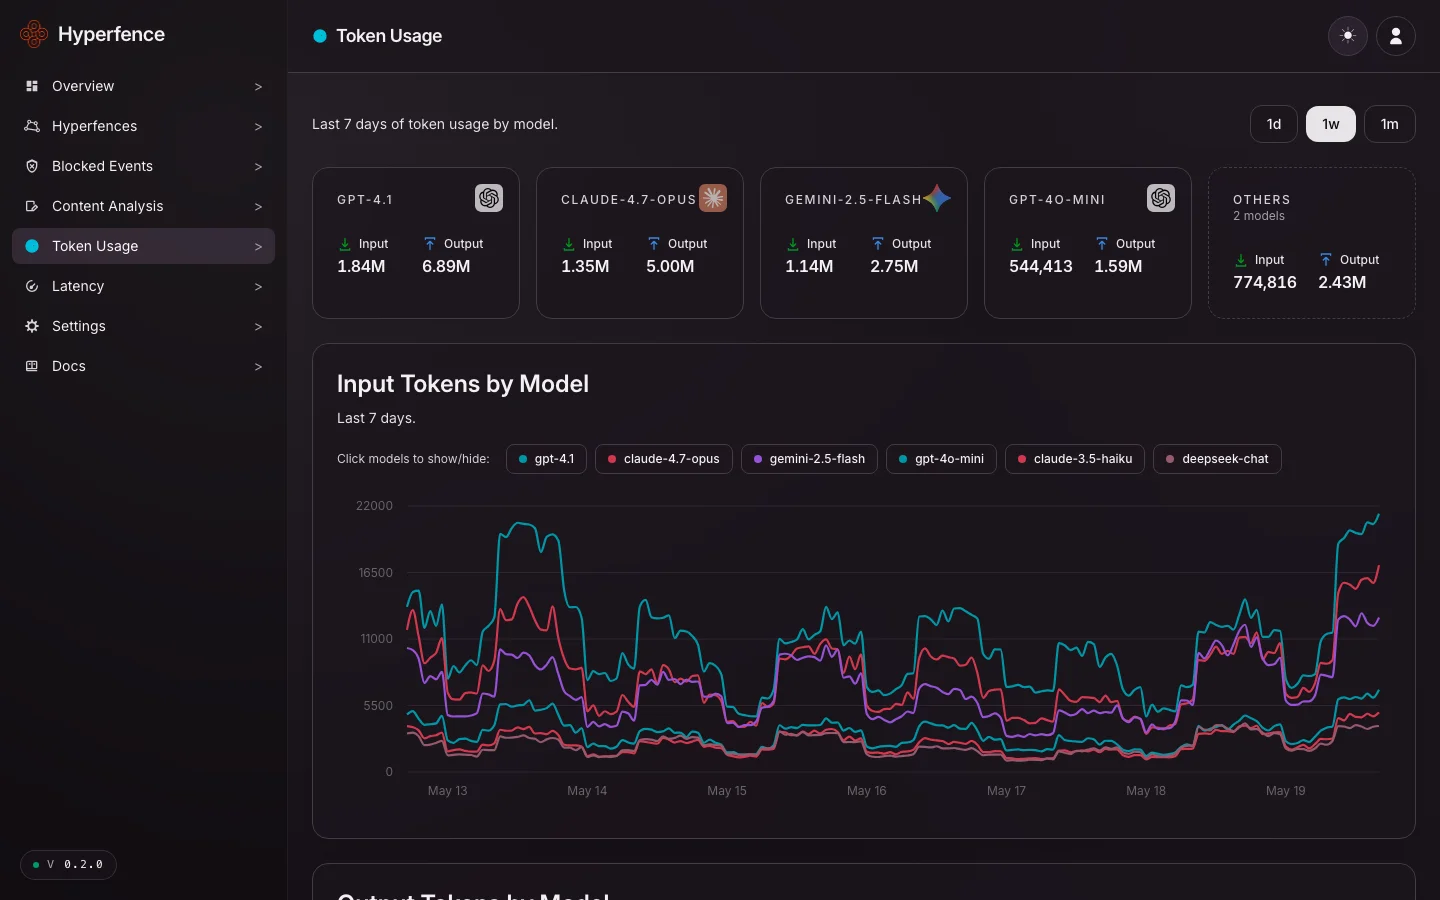The height and width of the screenshot is (900, 1440).
Task: Open the Docs section
Action: [143, 366]
